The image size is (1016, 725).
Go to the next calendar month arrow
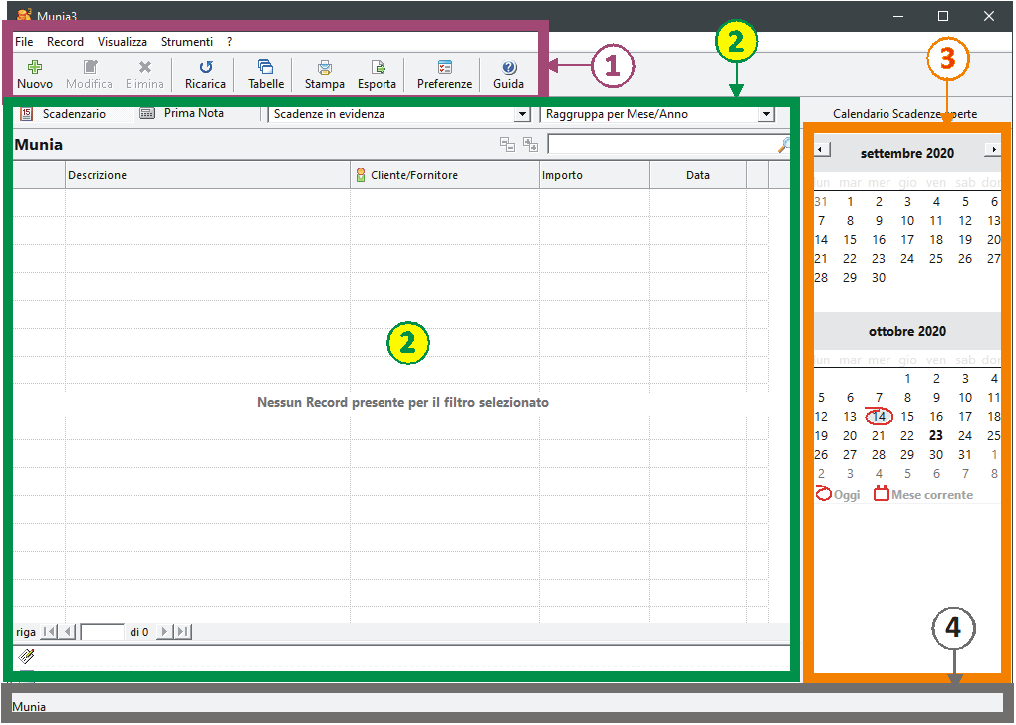click(x=991, y=150)
